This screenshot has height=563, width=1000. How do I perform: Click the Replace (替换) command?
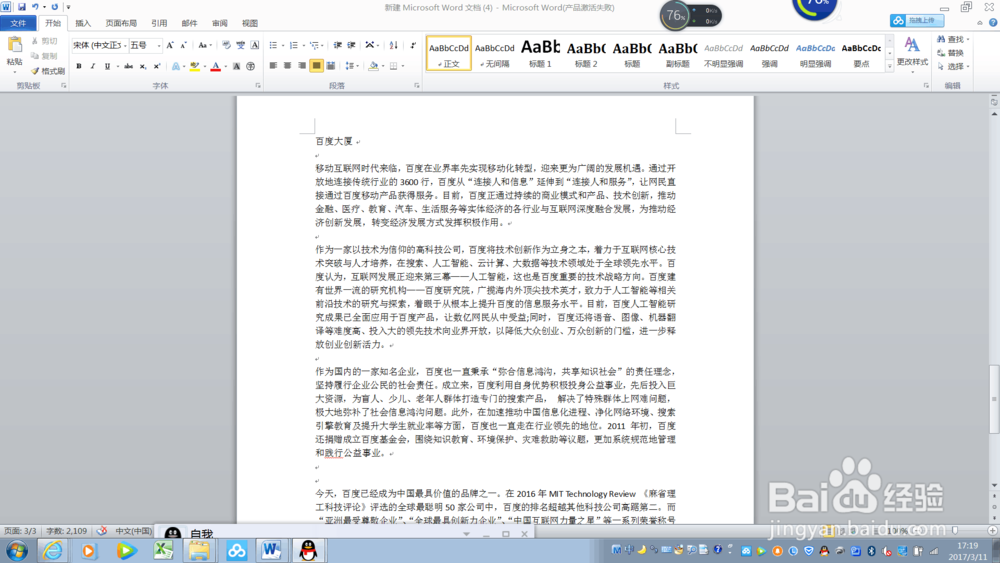tap(950, 53)
